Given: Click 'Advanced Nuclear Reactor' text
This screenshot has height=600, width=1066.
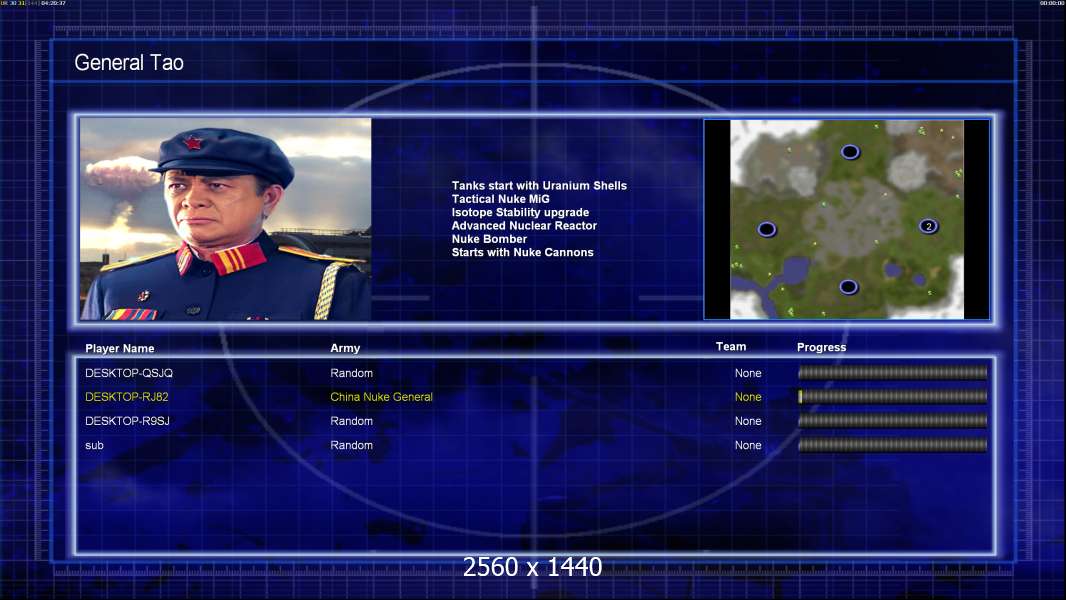Looking at the screenshot, I should (x=524, y=226).
